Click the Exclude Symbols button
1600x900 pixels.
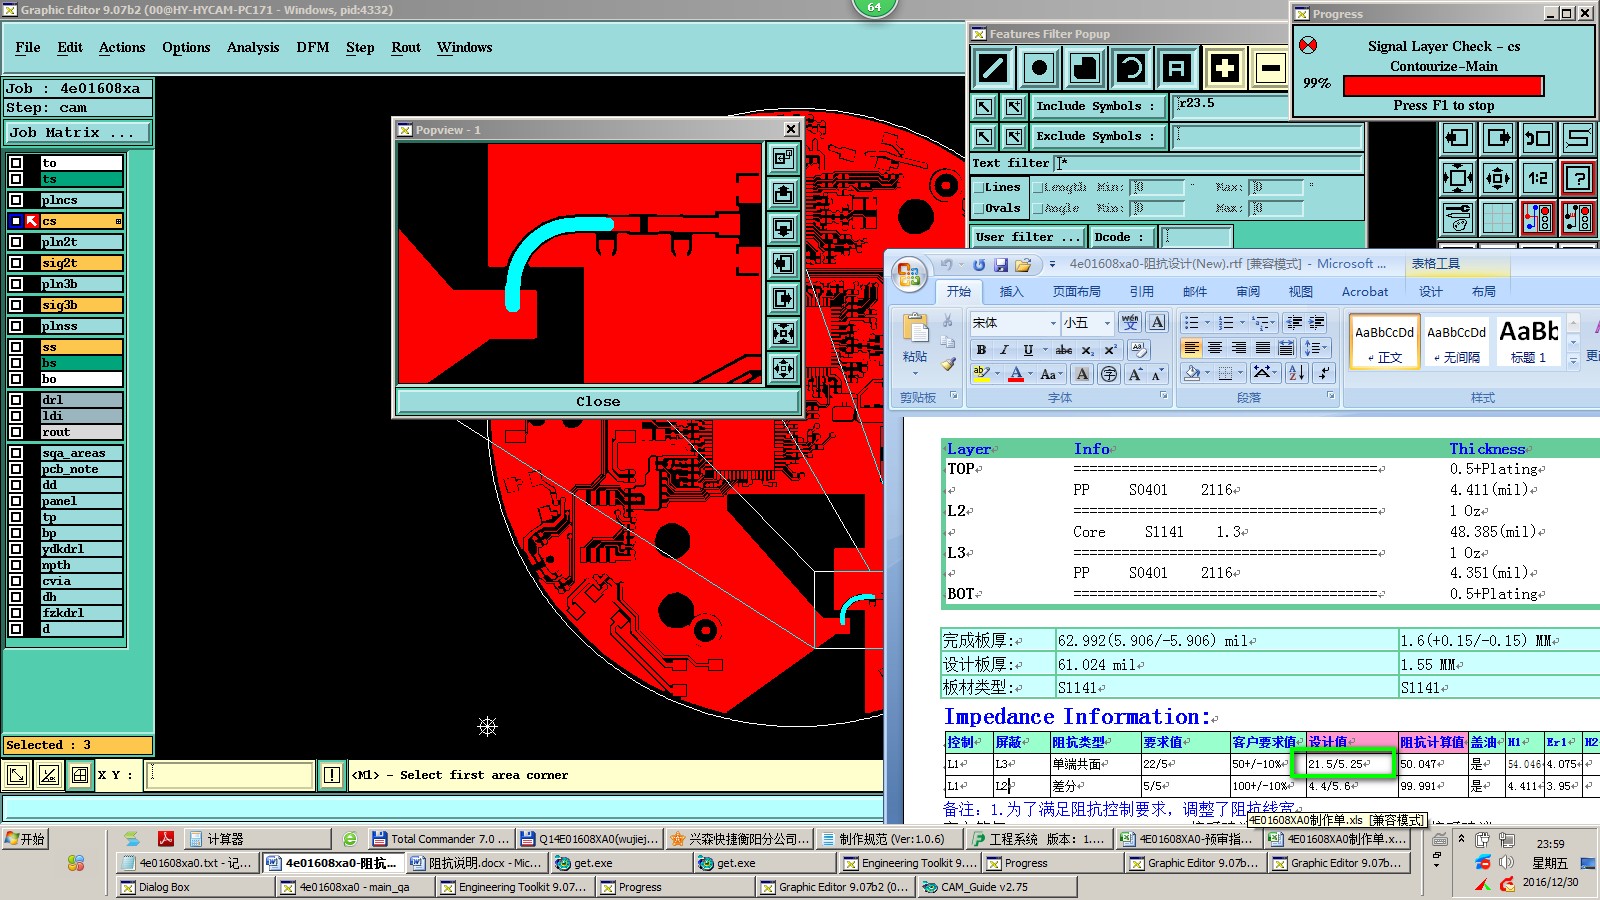(1096, 136)
